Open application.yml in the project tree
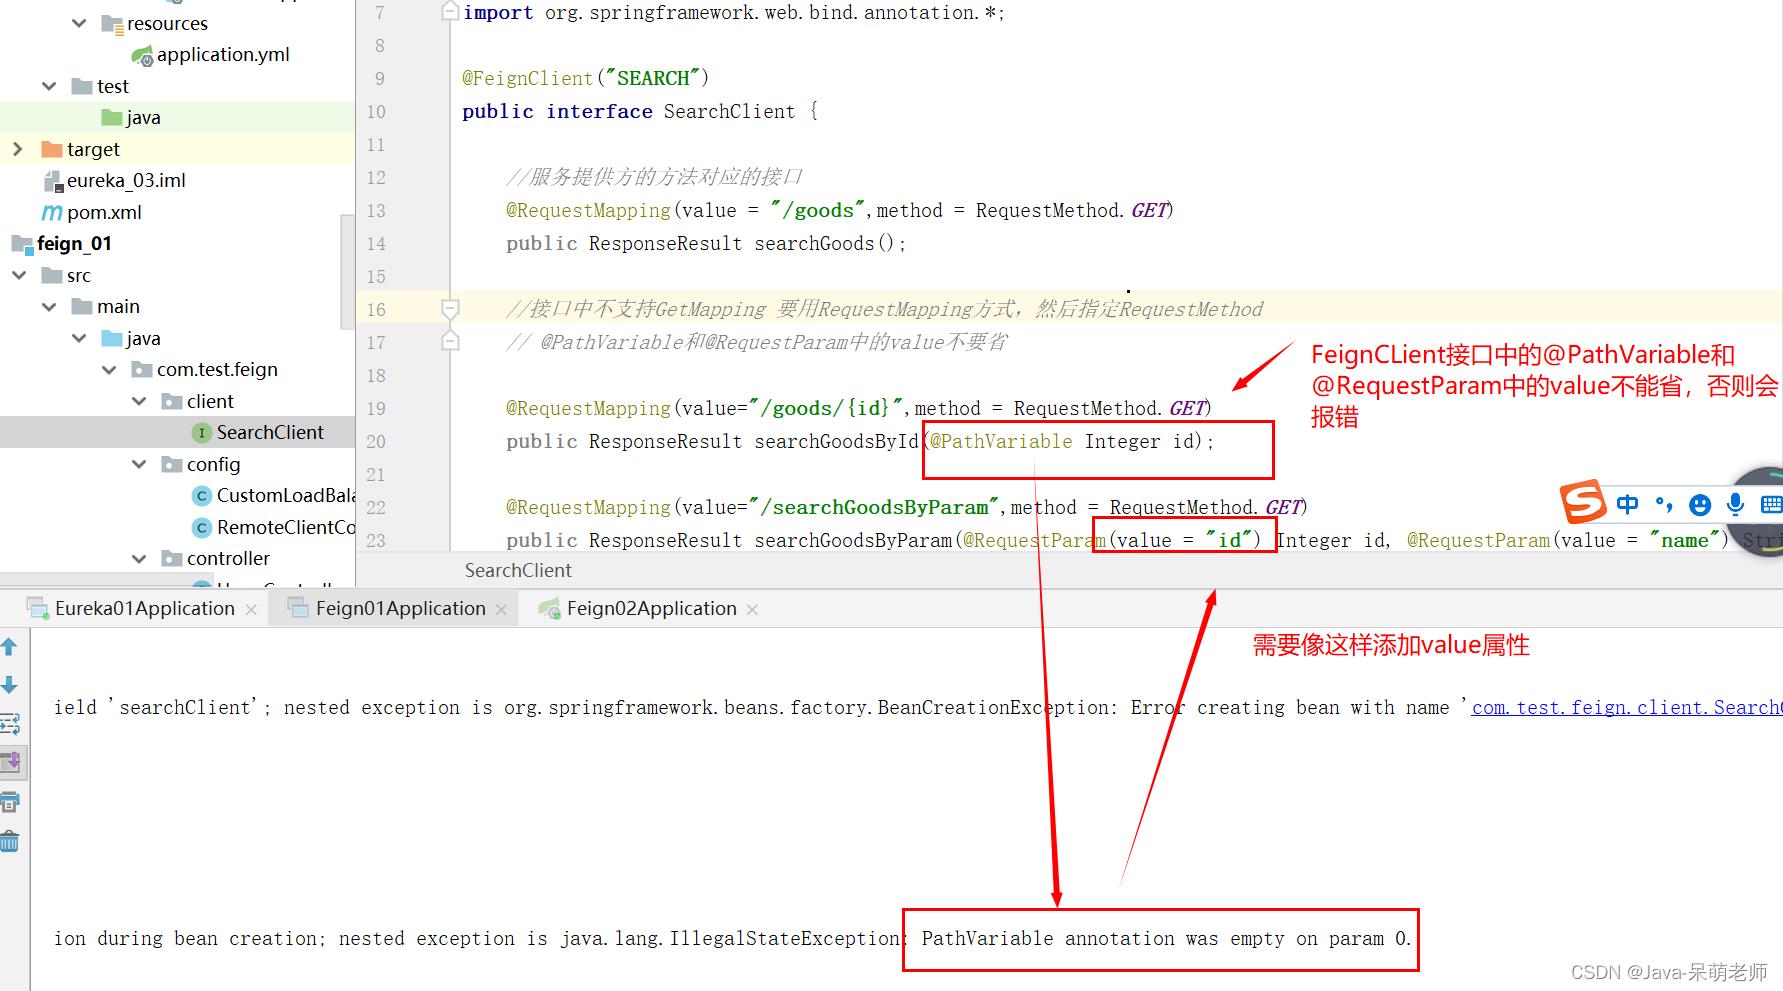The width and height of the screenshot is (1783, 991). pos(223,55)
